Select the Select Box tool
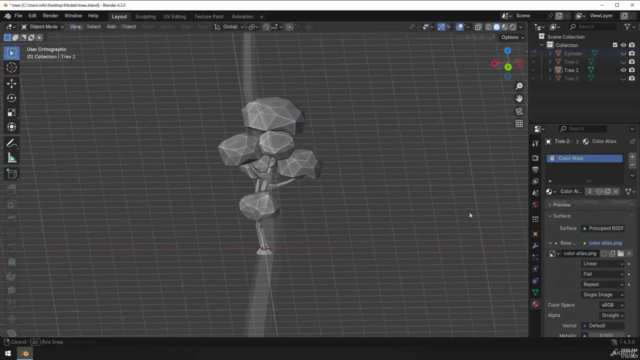The width and height of the screenshot is (640, 360). pyautogui.click(x=11, y=53)
